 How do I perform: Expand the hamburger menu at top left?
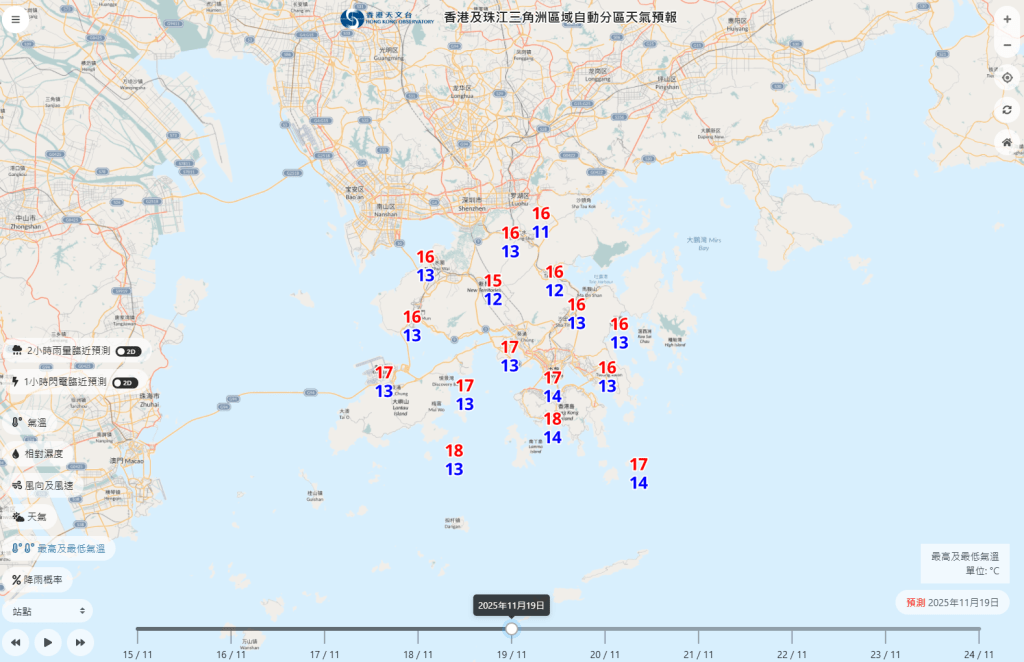pyautogui.click(x=15, y=19)
